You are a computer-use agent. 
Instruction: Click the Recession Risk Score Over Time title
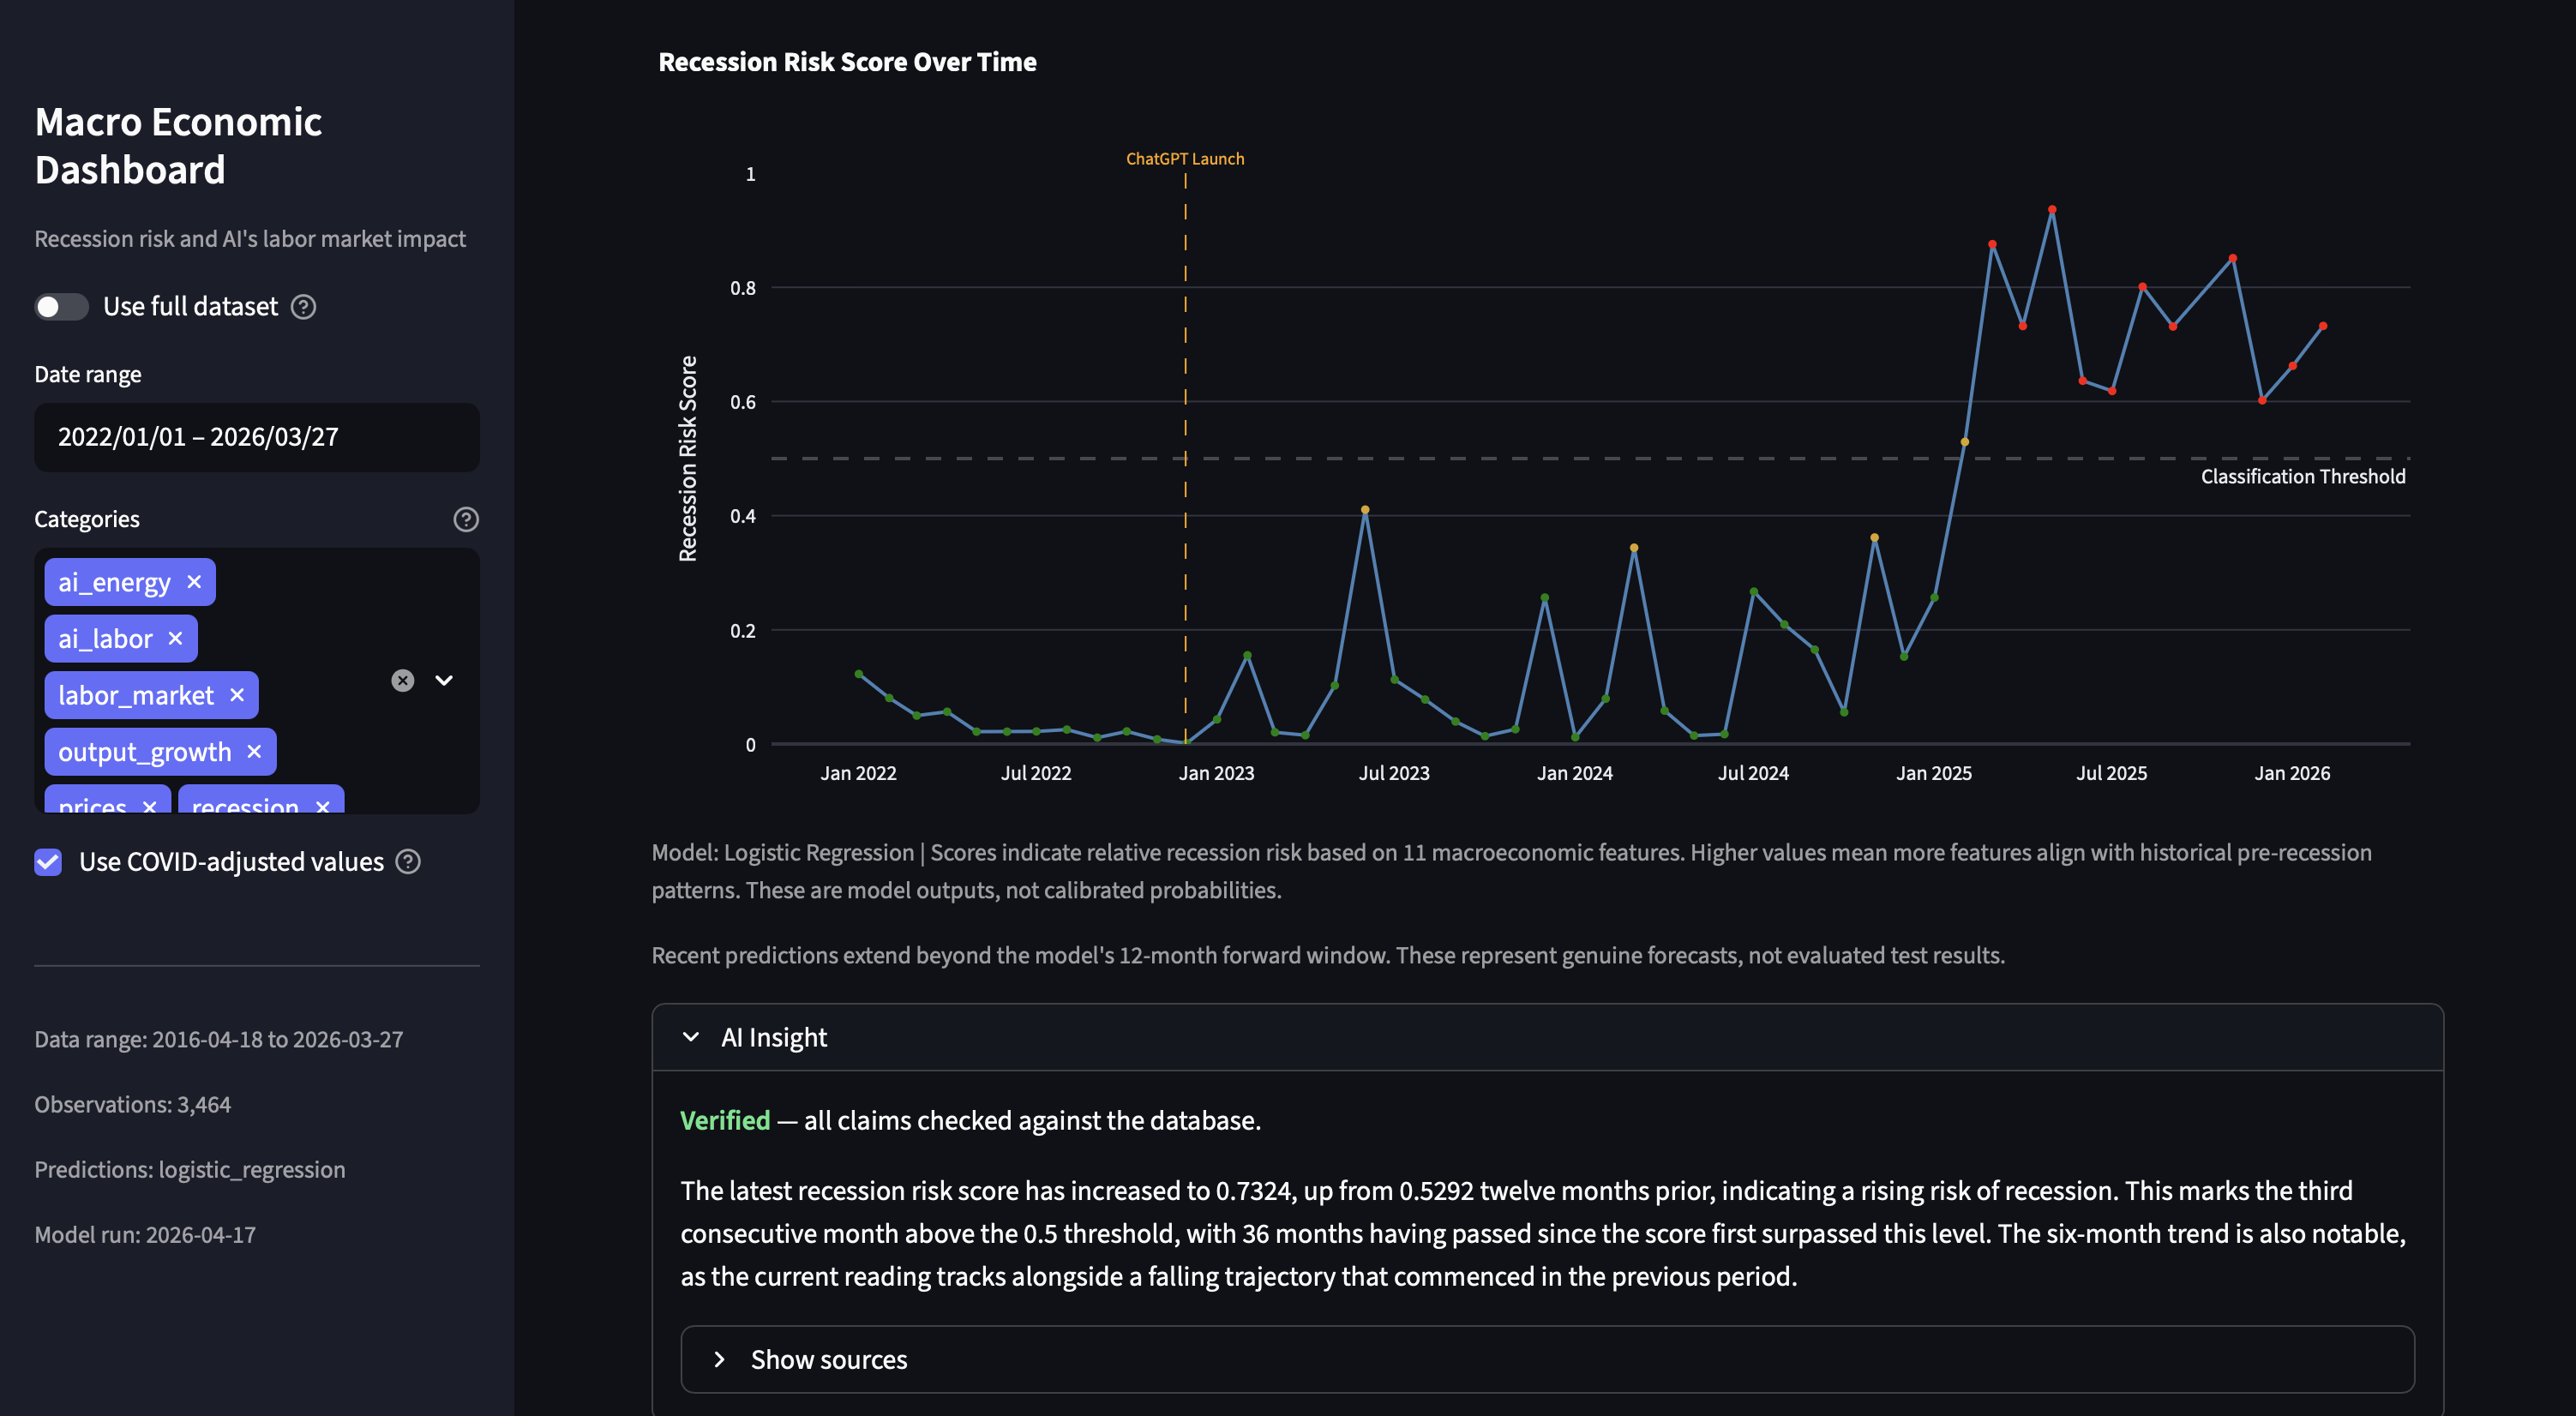tap(847, 62)
